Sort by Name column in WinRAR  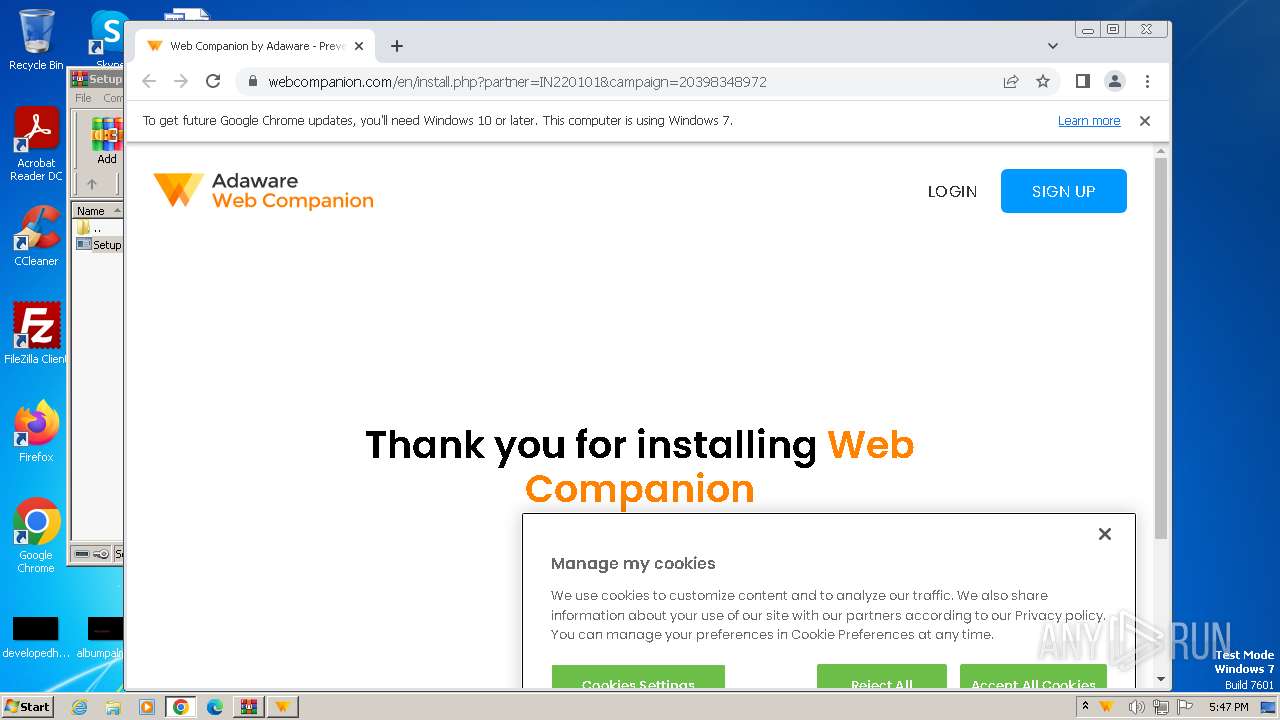coord(97,211)
